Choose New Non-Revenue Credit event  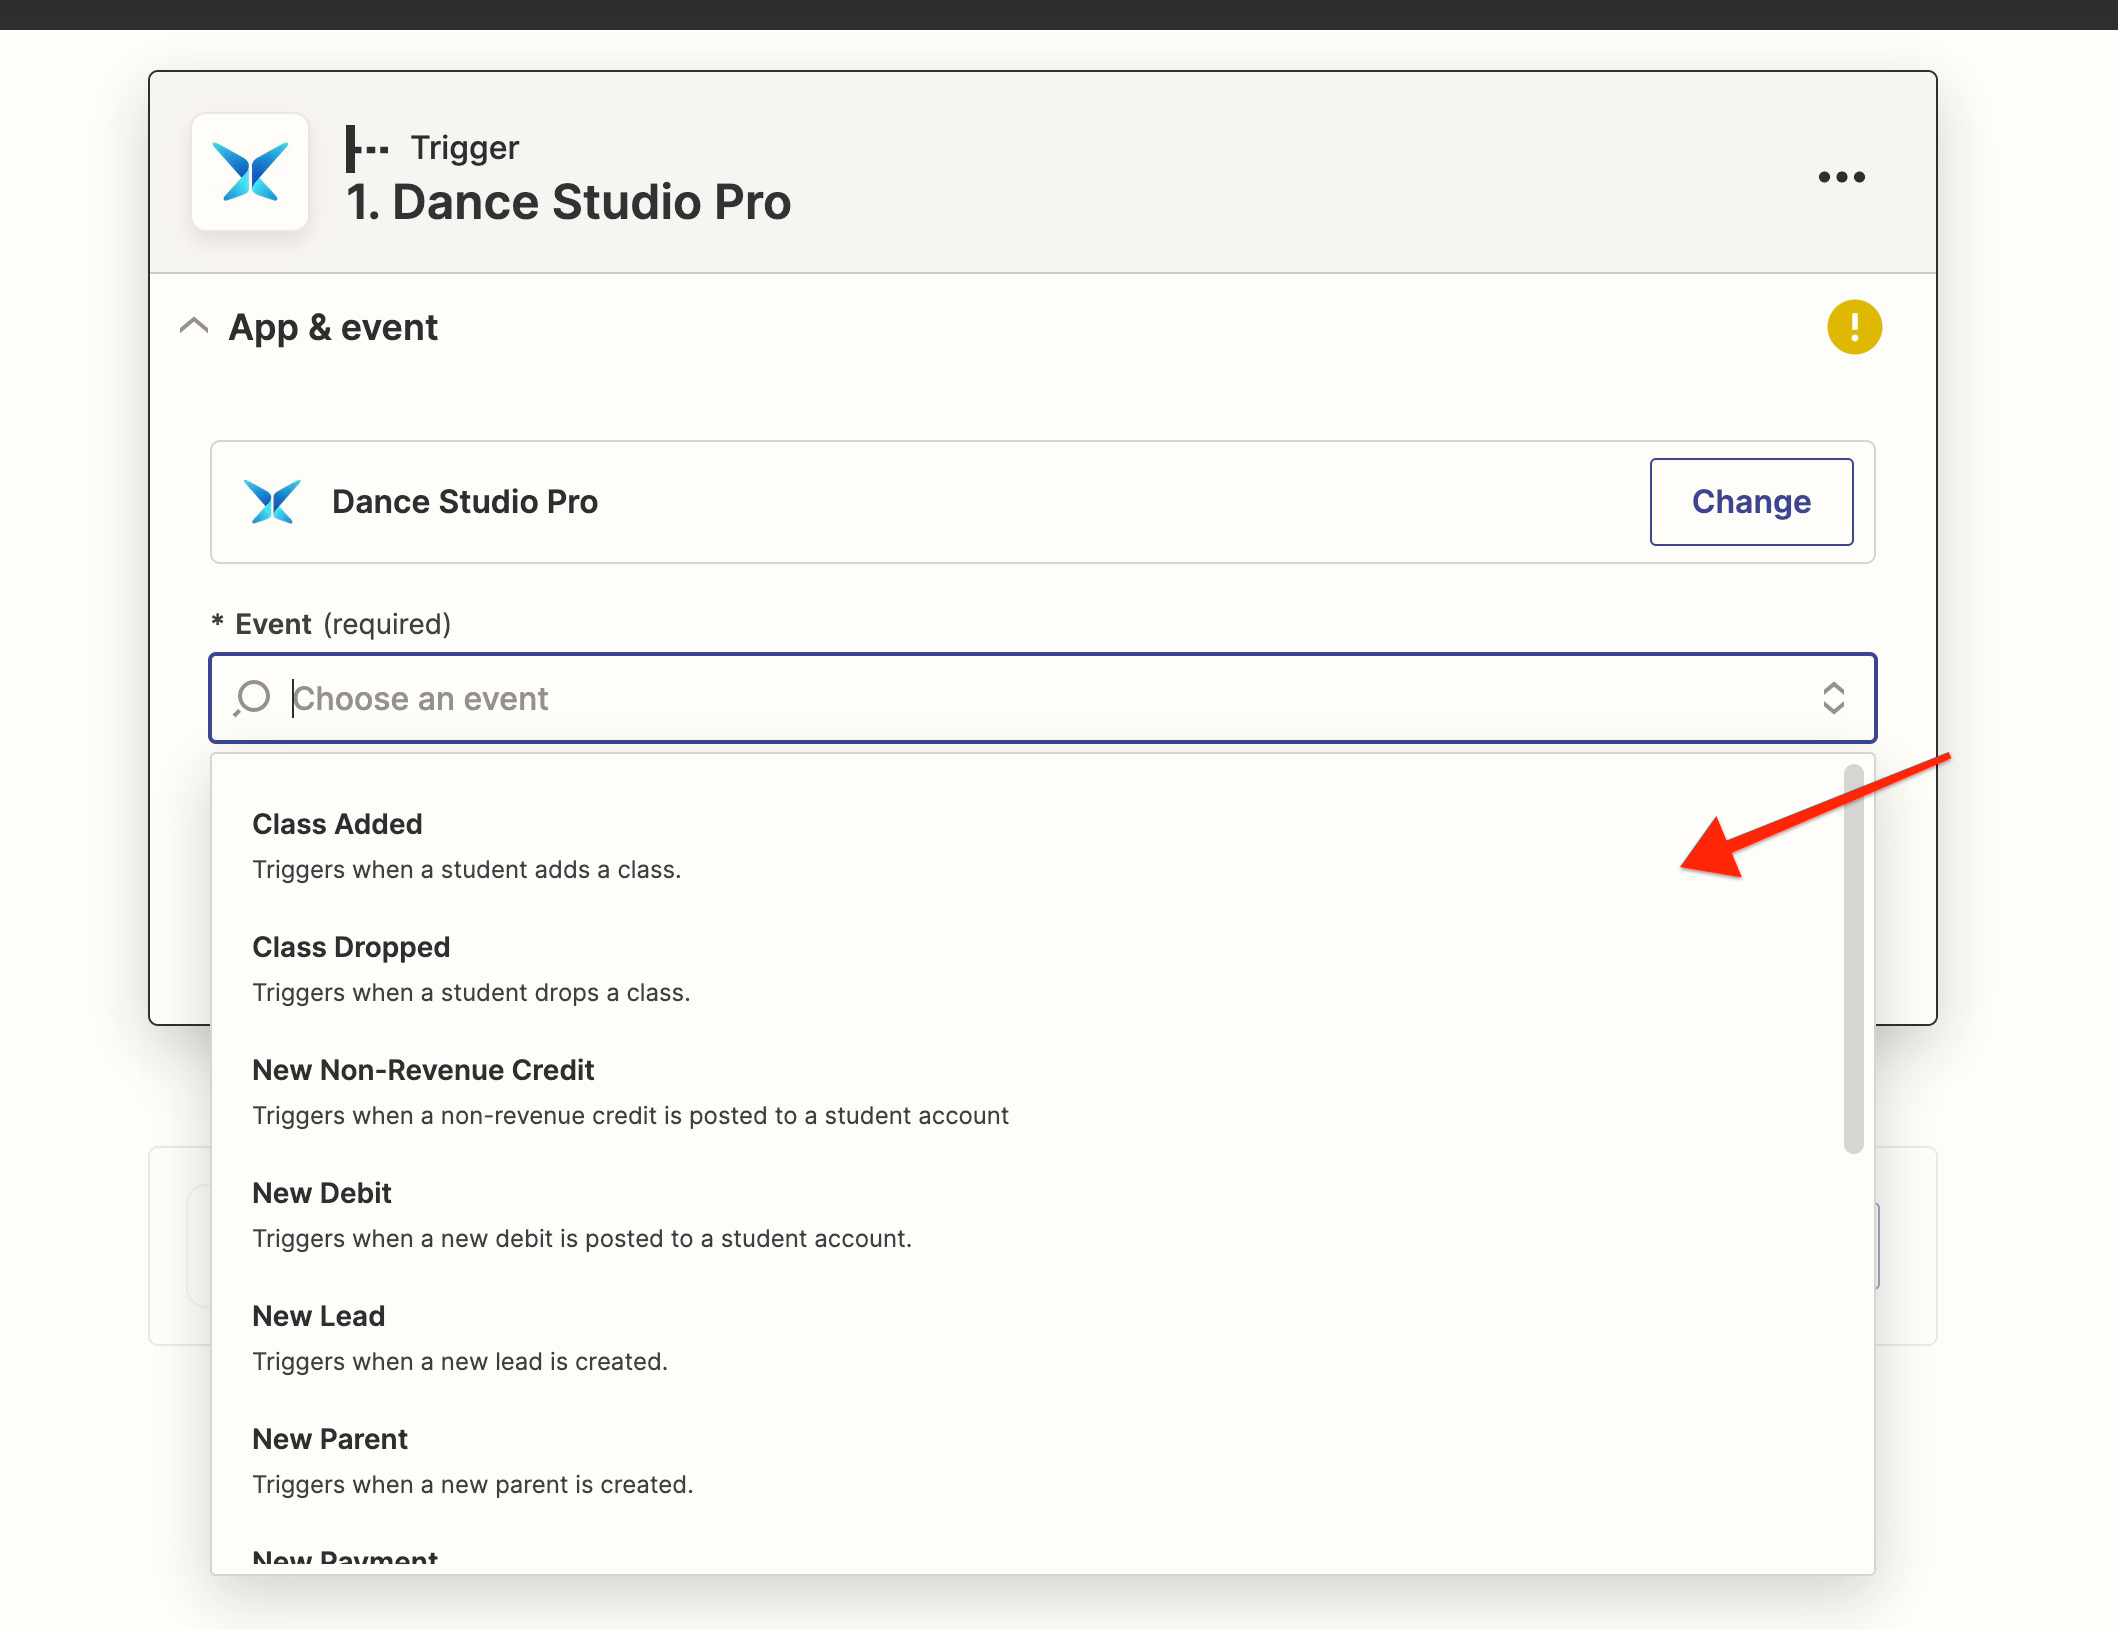click(1030, 1091)
